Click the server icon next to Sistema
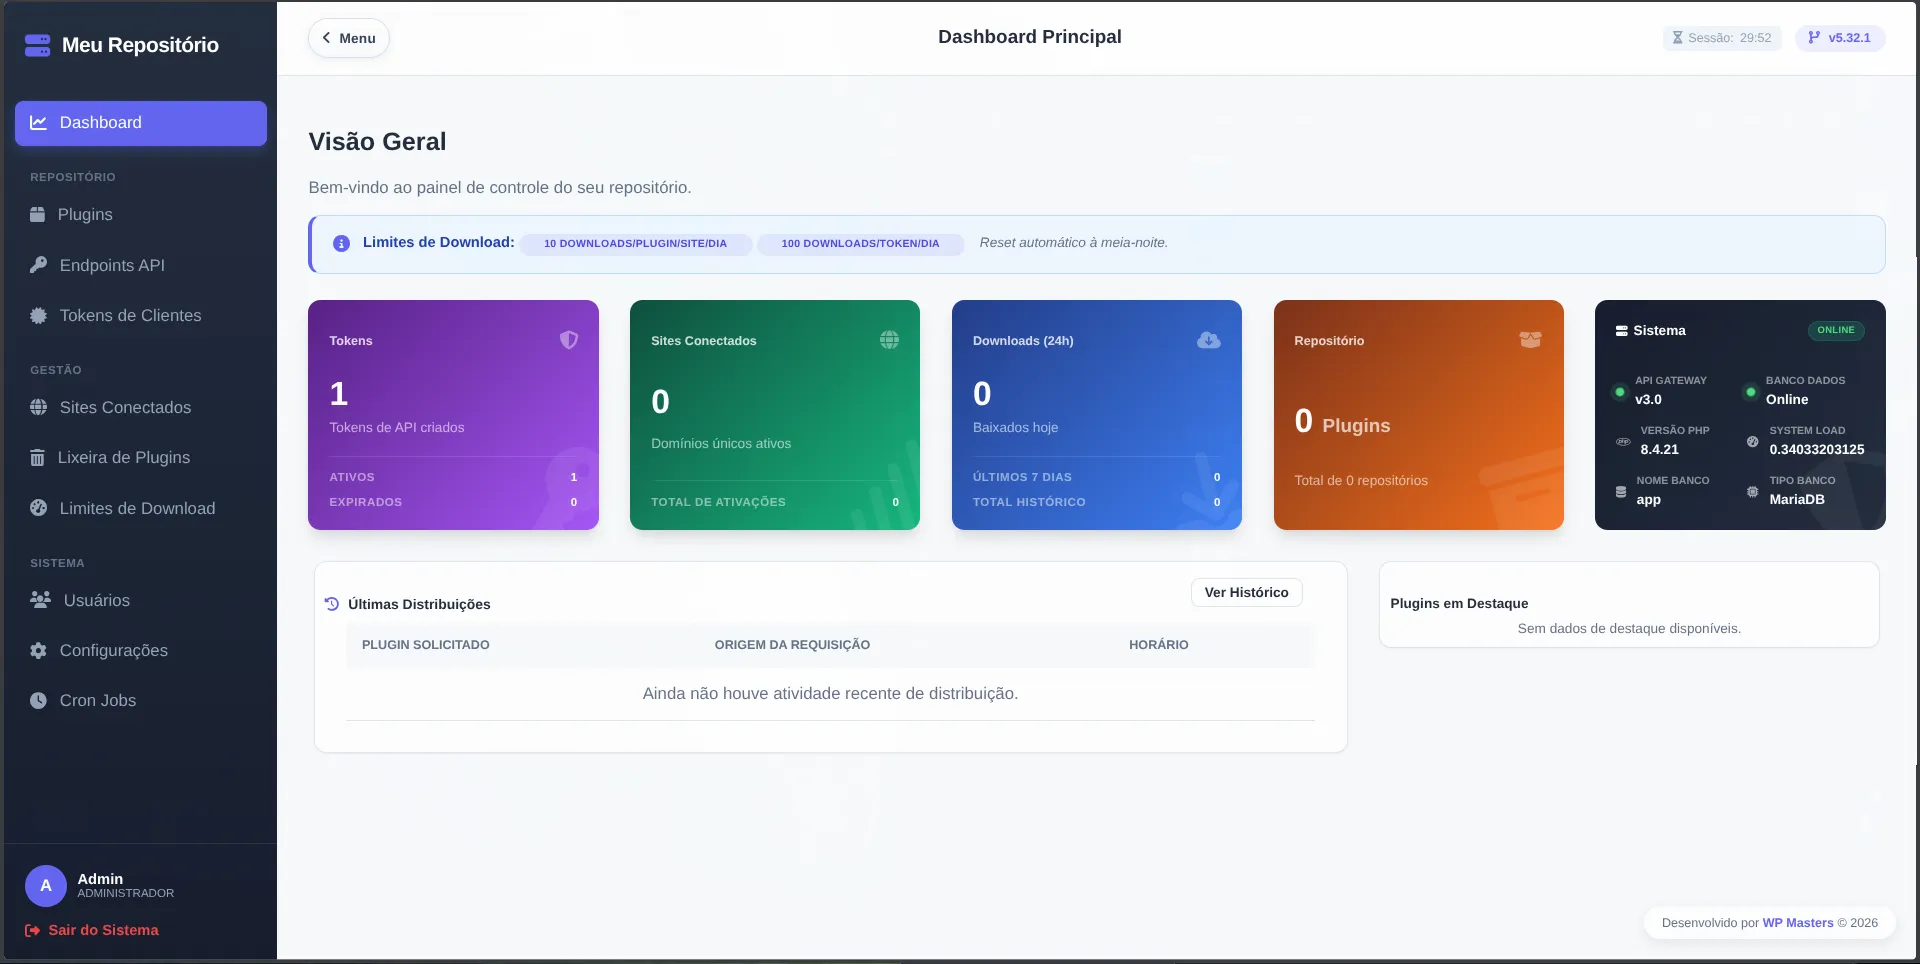This screenshot has width=1920, height=964. 1621,331
